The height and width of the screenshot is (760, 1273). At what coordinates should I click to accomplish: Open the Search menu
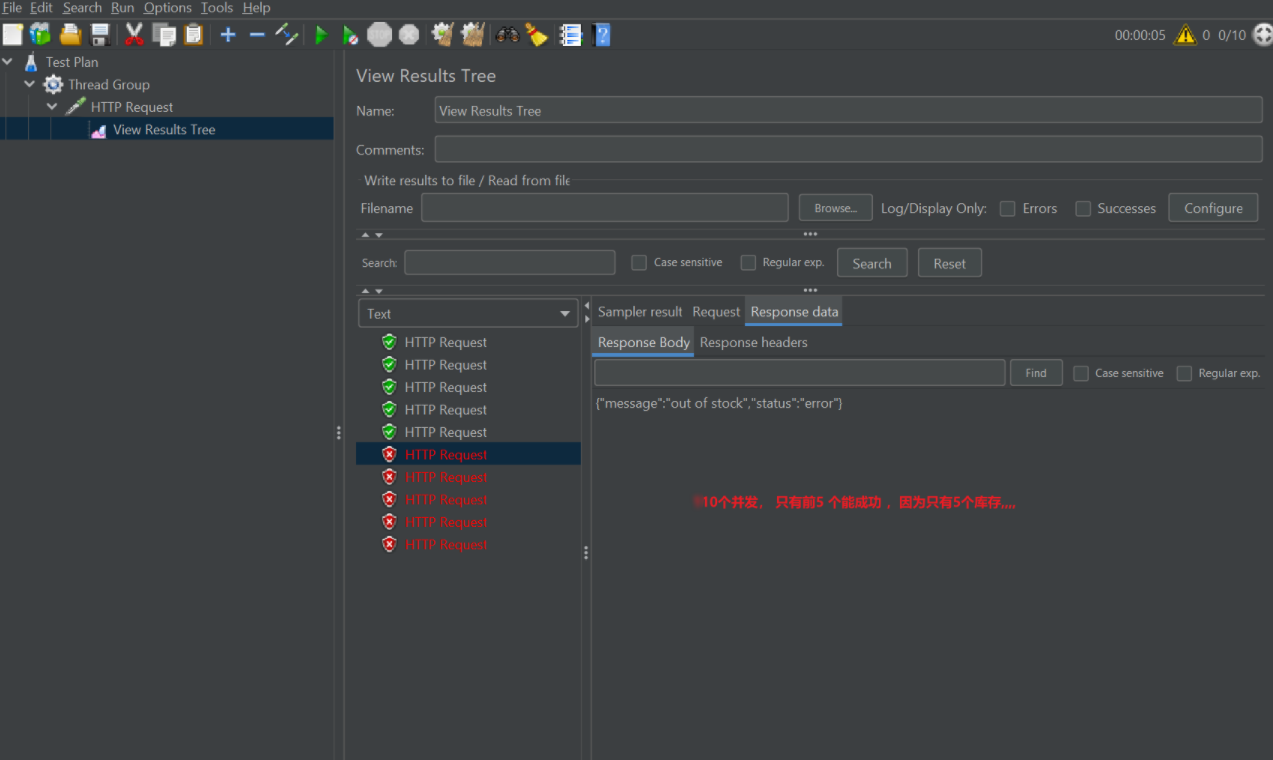82,8
